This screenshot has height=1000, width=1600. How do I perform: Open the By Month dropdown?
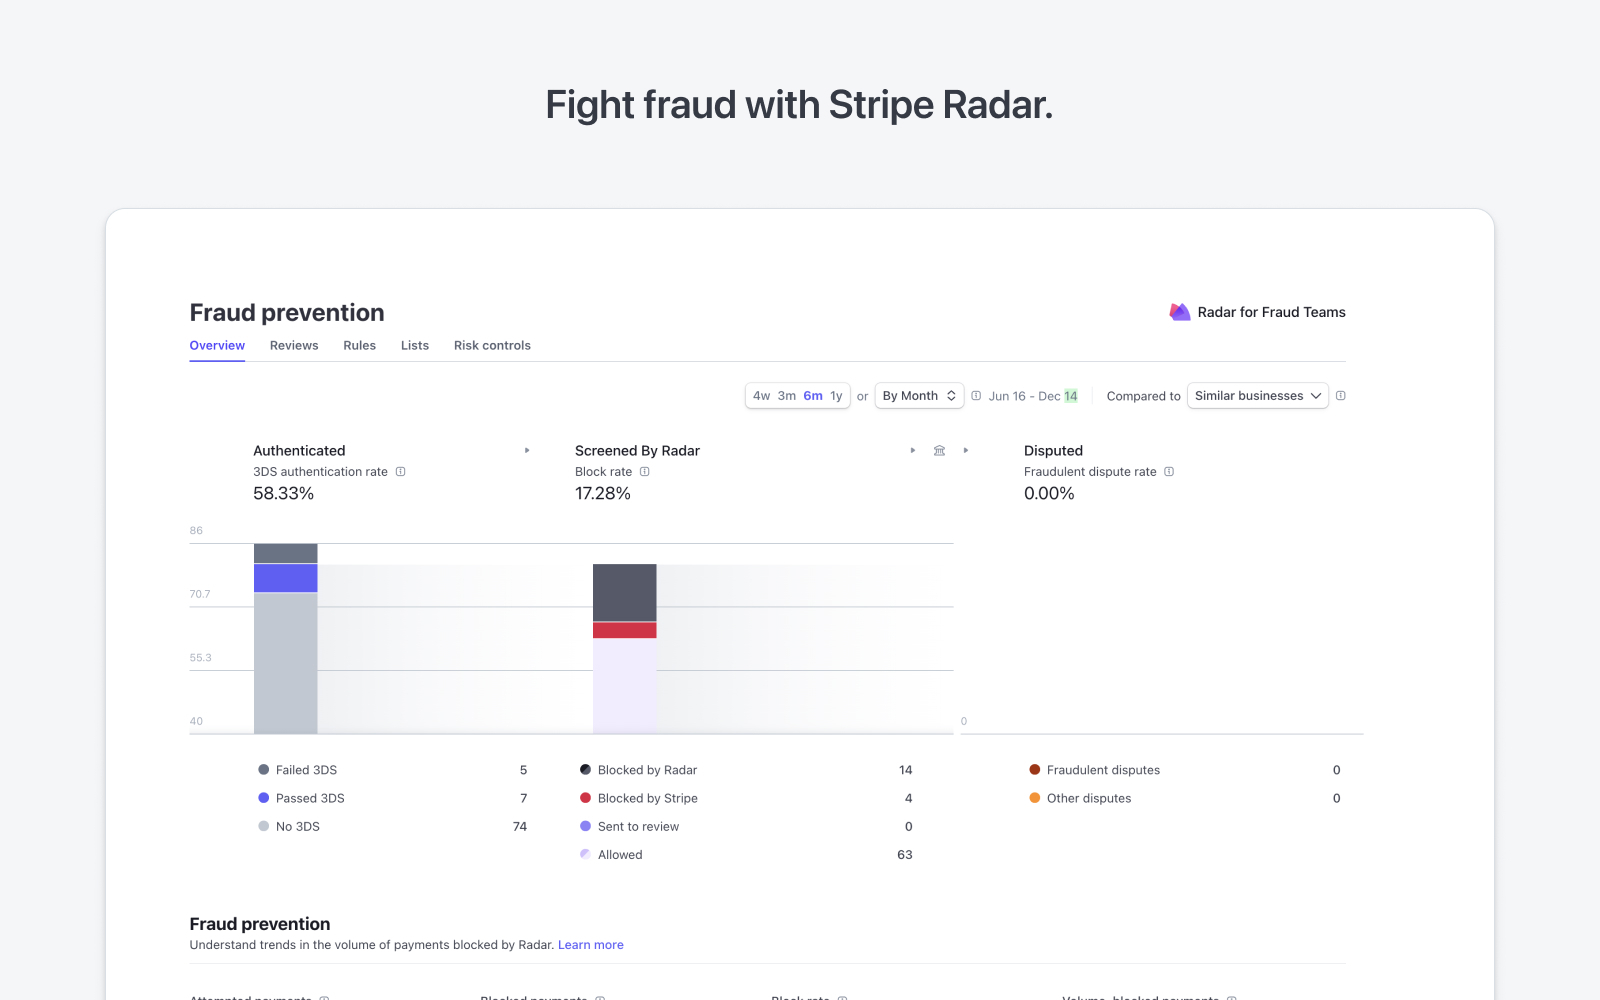pos(917,395)
